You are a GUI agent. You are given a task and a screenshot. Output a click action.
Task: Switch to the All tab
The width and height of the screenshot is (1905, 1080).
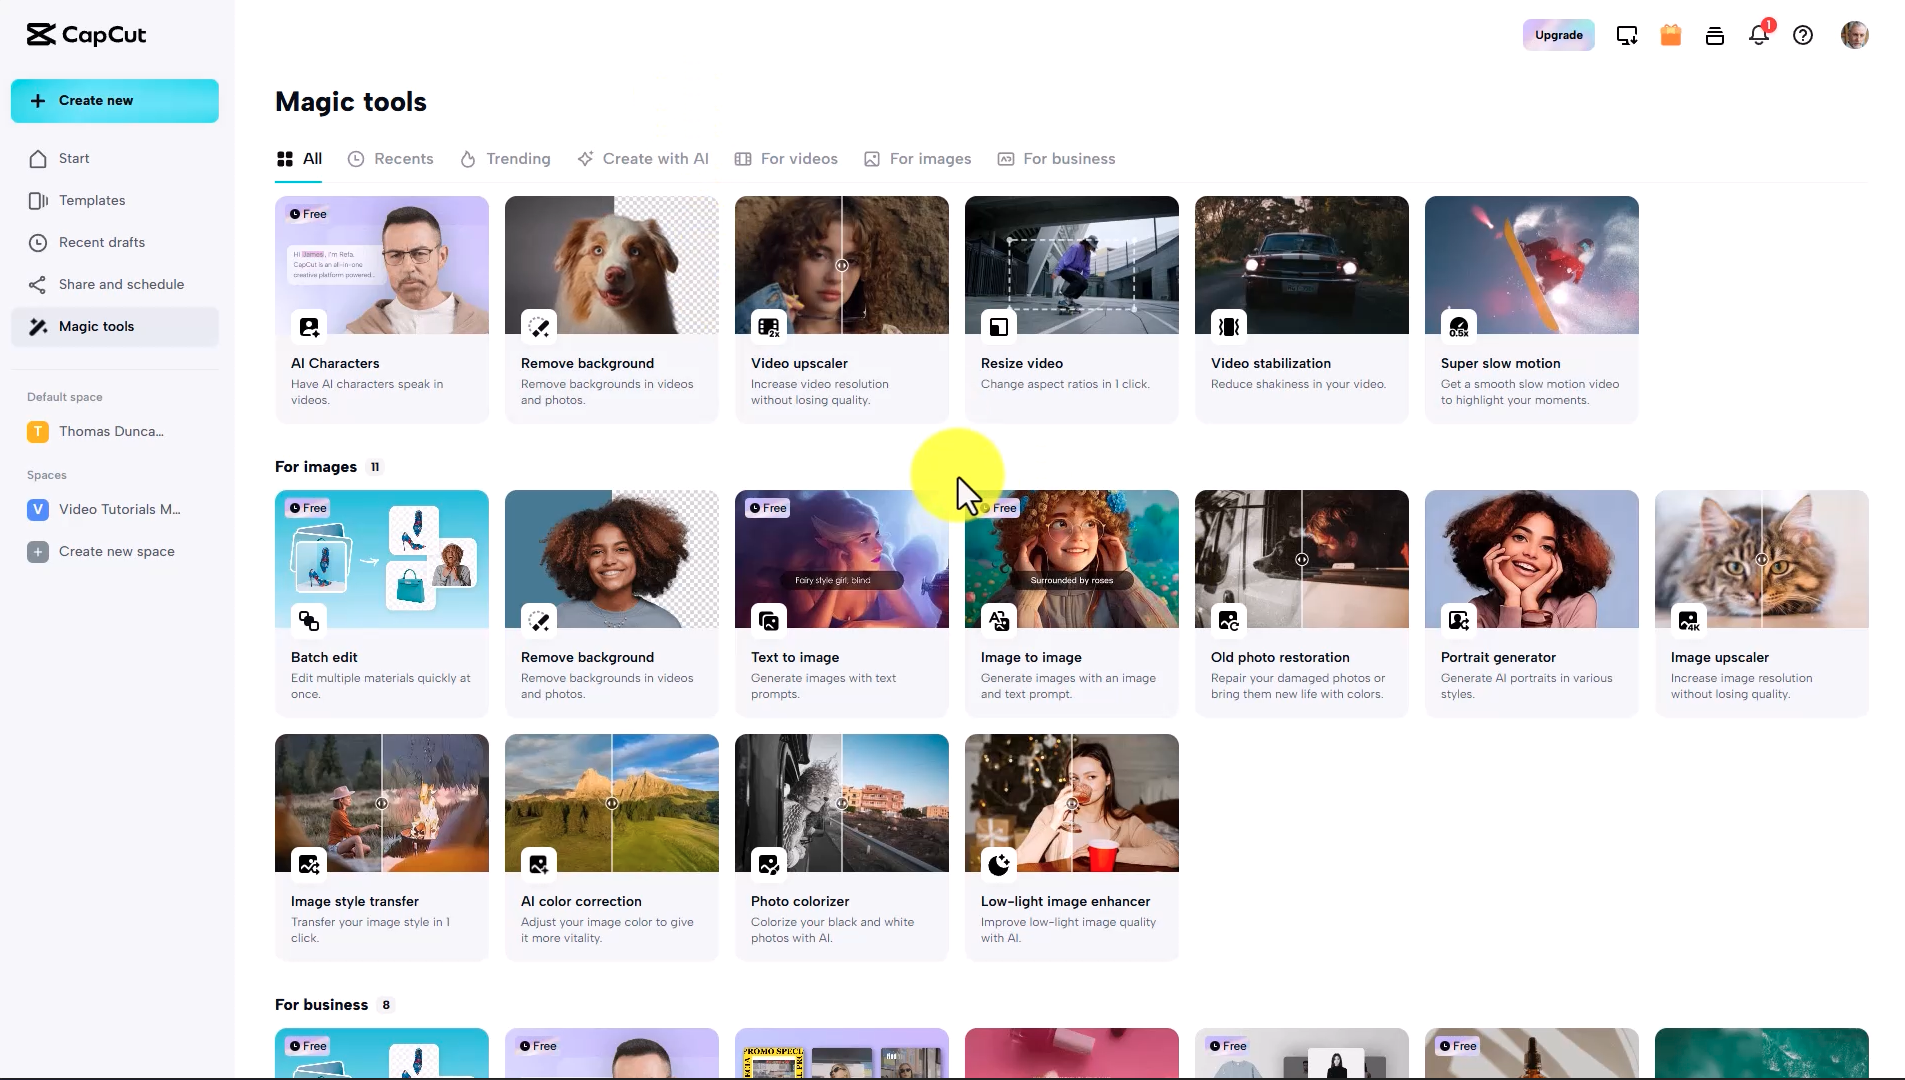pyautogui.click(x=299, y=159)
